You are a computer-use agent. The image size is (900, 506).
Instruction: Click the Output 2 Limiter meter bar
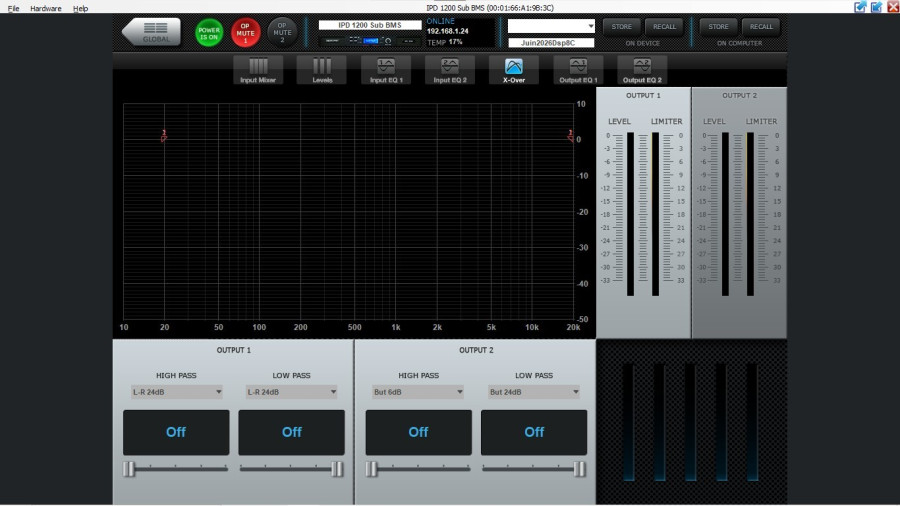[750, 214]
